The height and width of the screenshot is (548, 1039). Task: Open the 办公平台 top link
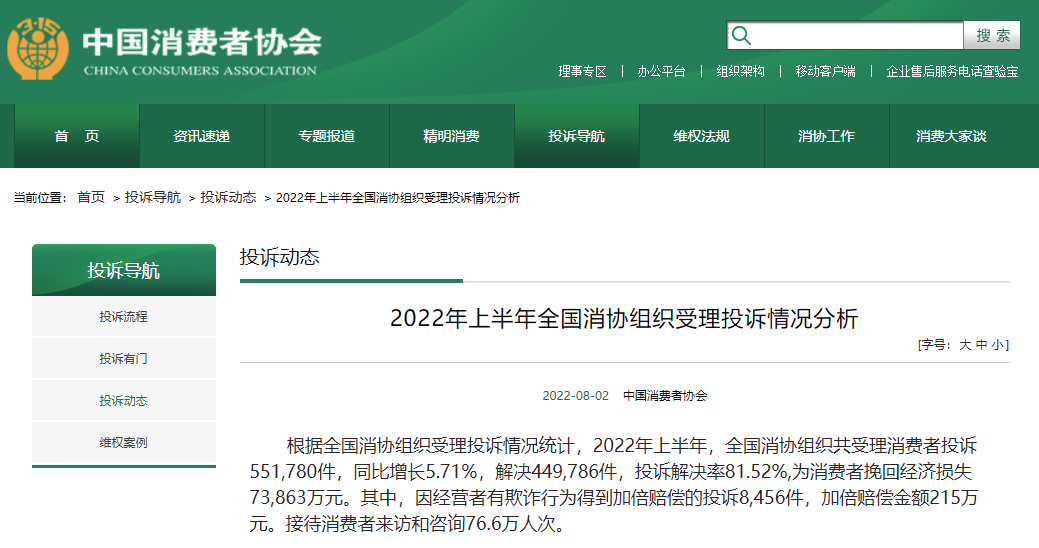pos(661,72)
